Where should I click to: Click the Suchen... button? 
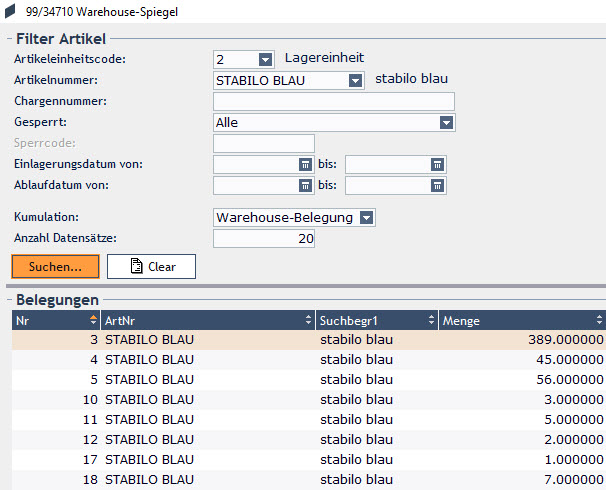pyautogui.click(x=55, y=266)
